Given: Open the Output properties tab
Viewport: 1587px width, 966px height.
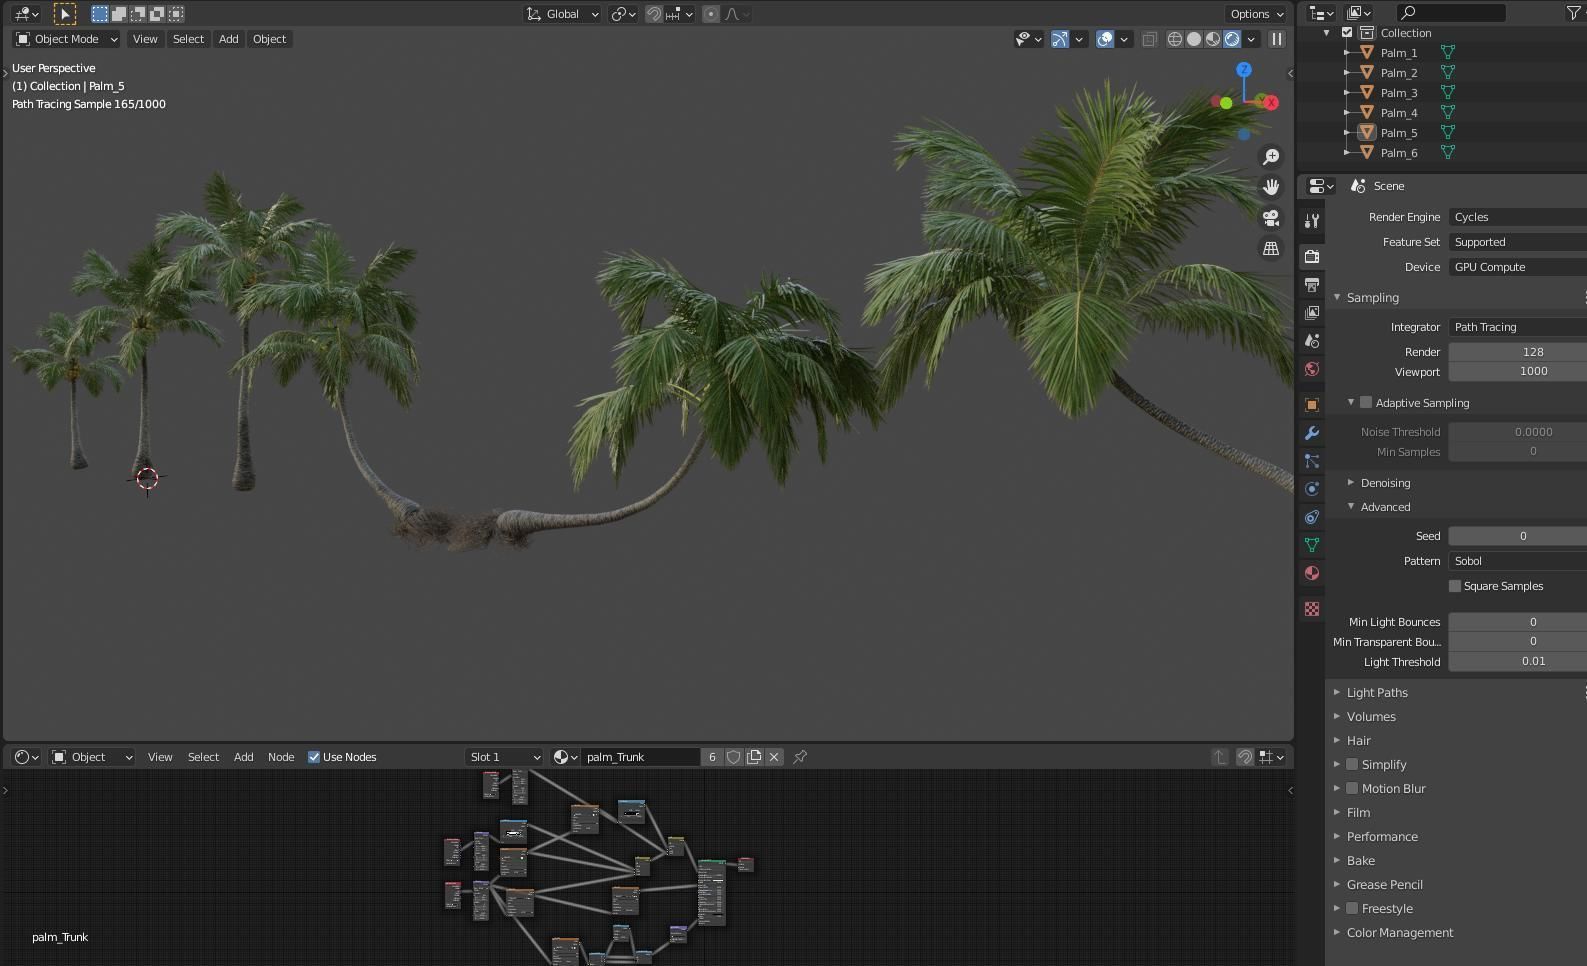Looking at the screenshot, I should (1312, 285).
